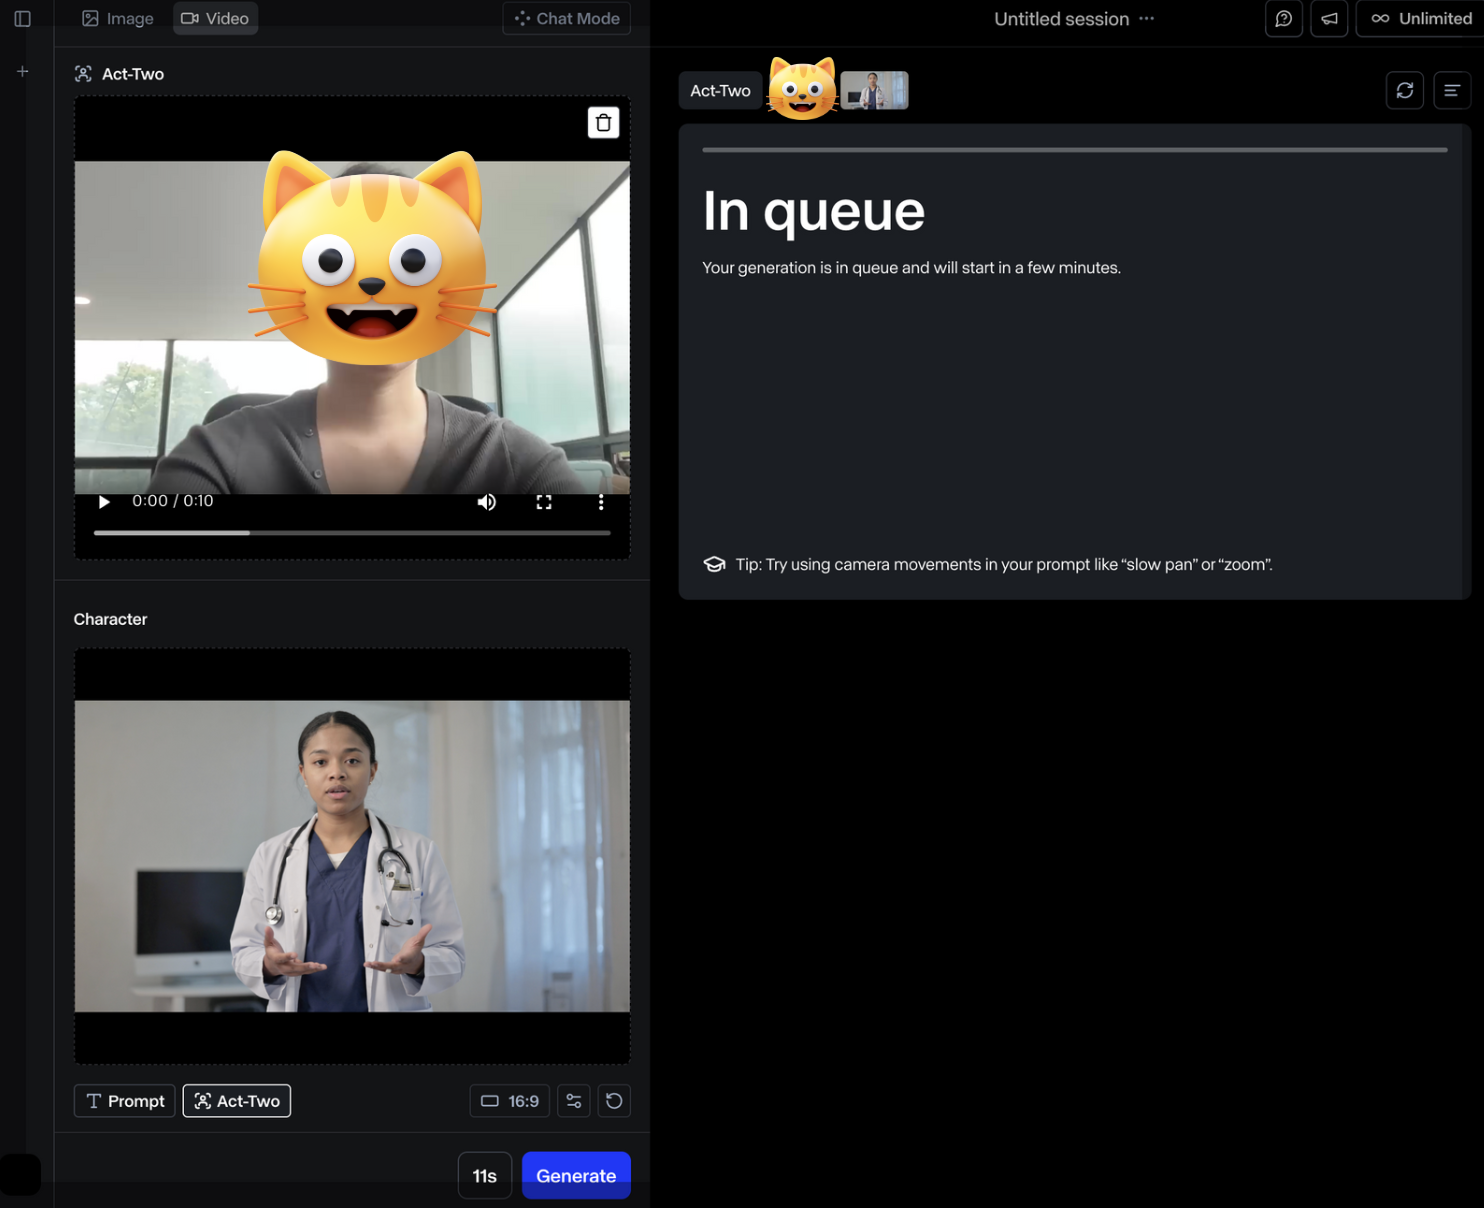1484x1208 pixels.
Task: Toggle the left sidebar panel icon
Action: pos(22,19)
